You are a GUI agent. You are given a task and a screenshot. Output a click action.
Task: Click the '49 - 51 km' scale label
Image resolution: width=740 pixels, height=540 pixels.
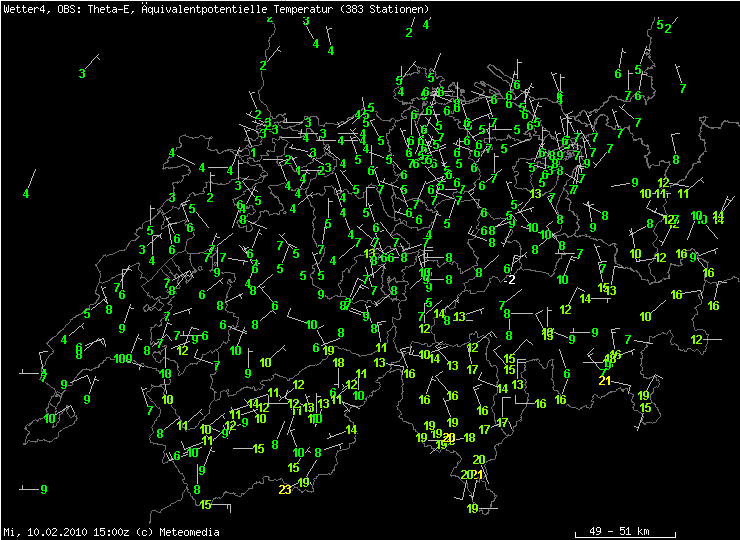click(619, 532)
